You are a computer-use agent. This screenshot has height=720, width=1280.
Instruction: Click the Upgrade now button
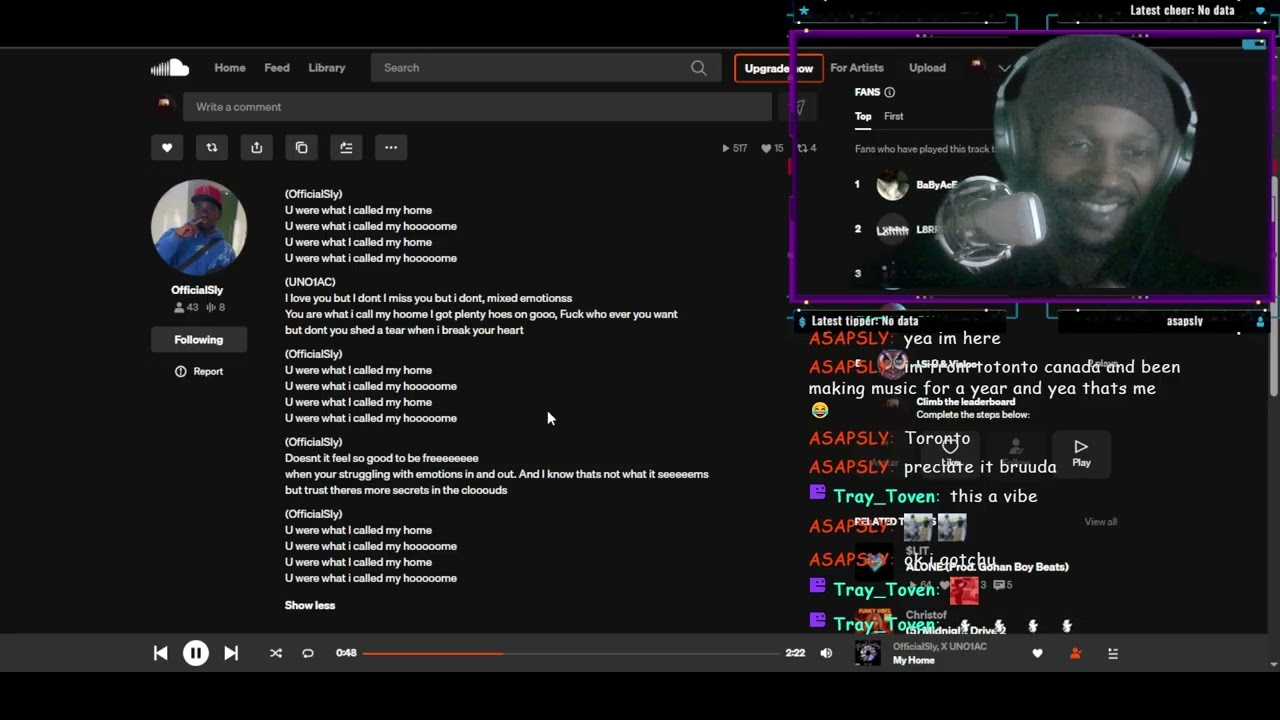778,68
